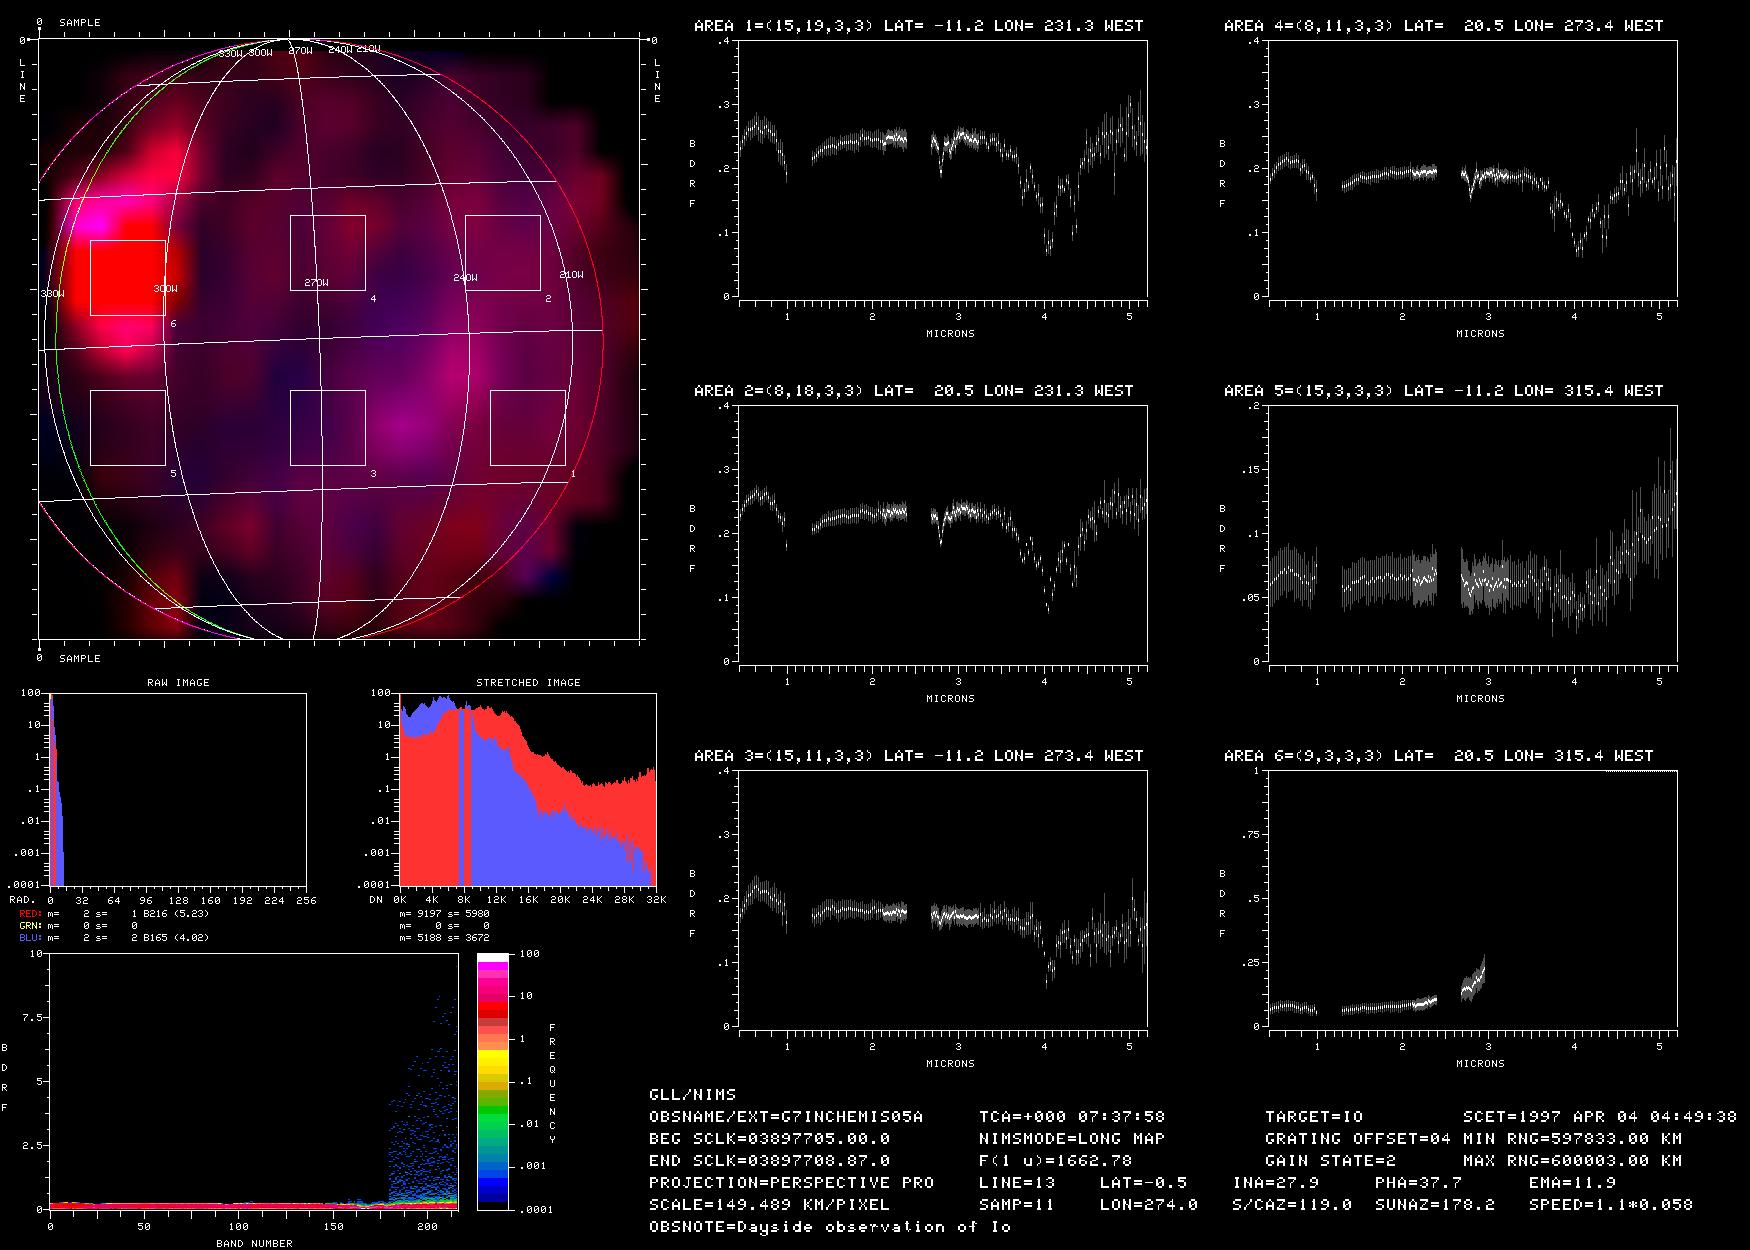Screen dimensions: 1750x1250
Task: Click the Area 1 box on Io map
Action: [x=527, y=428]
